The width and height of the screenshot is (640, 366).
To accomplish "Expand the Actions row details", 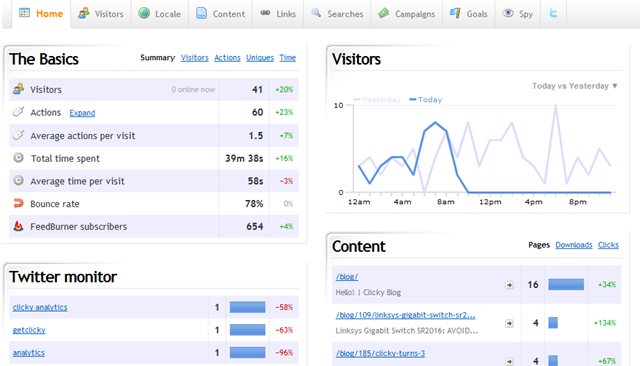I will pos(82,113).
